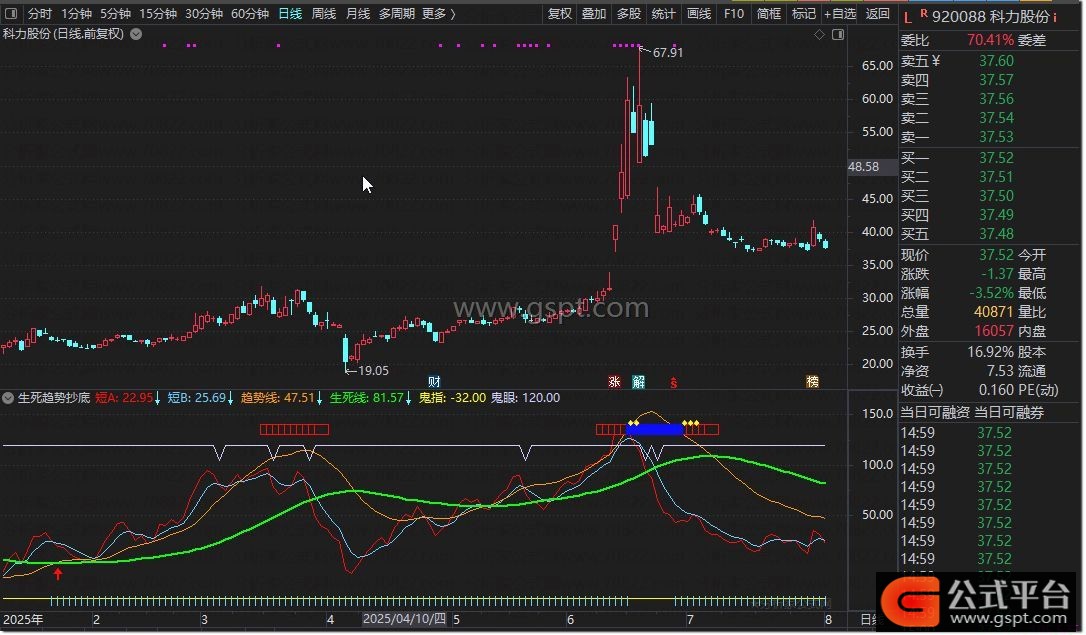Click the red info icon after 科力股份
This screenshot has height=635, width=1086.
1055,17
